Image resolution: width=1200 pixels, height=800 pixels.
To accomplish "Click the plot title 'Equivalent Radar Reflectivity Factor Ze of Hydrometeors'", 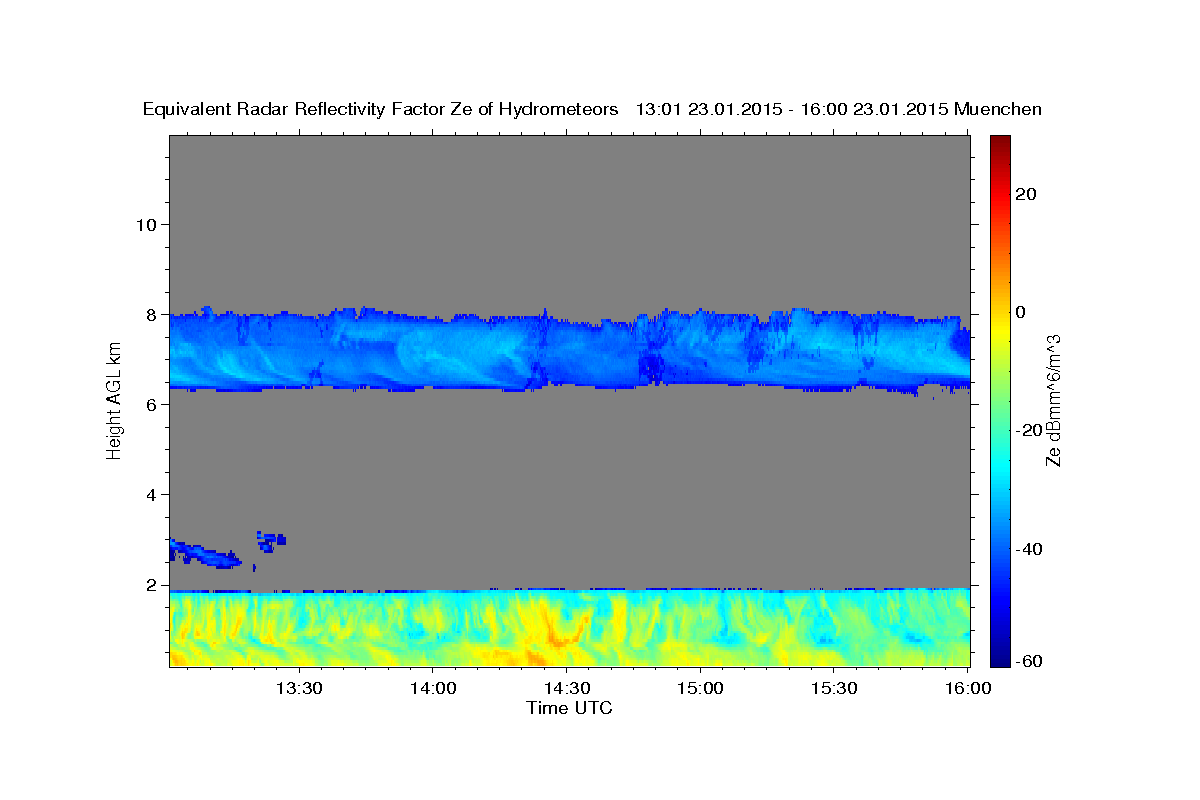I will 381,110.
